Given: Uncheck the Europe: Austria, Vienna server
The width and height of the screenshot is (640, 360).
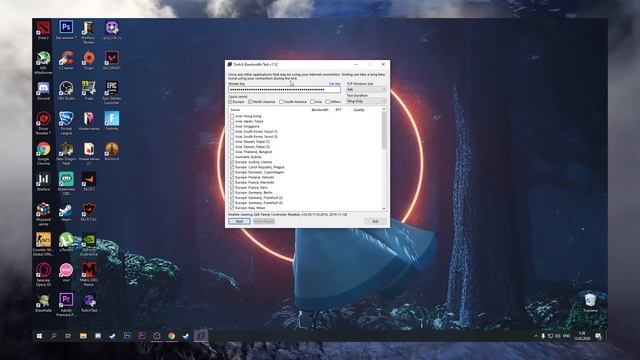Looking at the screenshot, I should pos(232,162).
